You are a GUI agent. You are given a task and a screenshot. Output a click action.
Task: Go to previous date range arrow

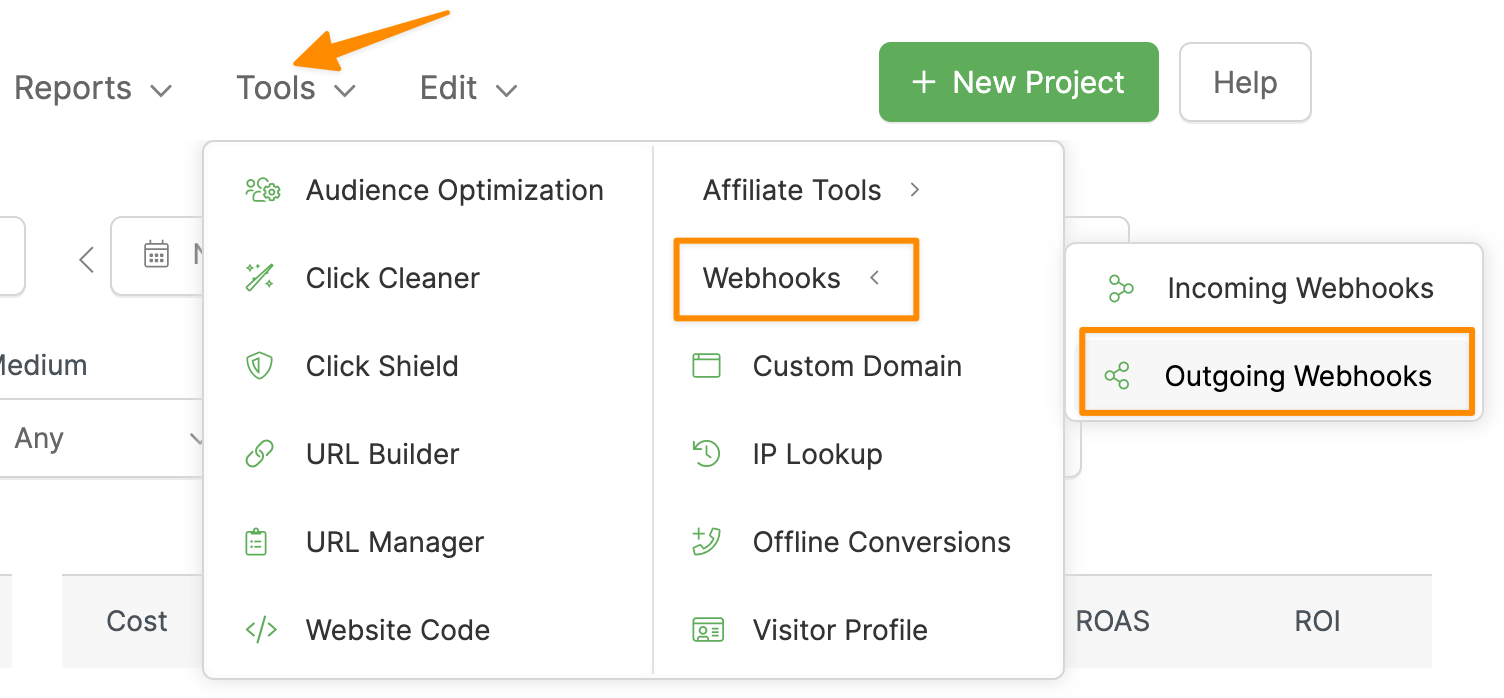point(87,259)
